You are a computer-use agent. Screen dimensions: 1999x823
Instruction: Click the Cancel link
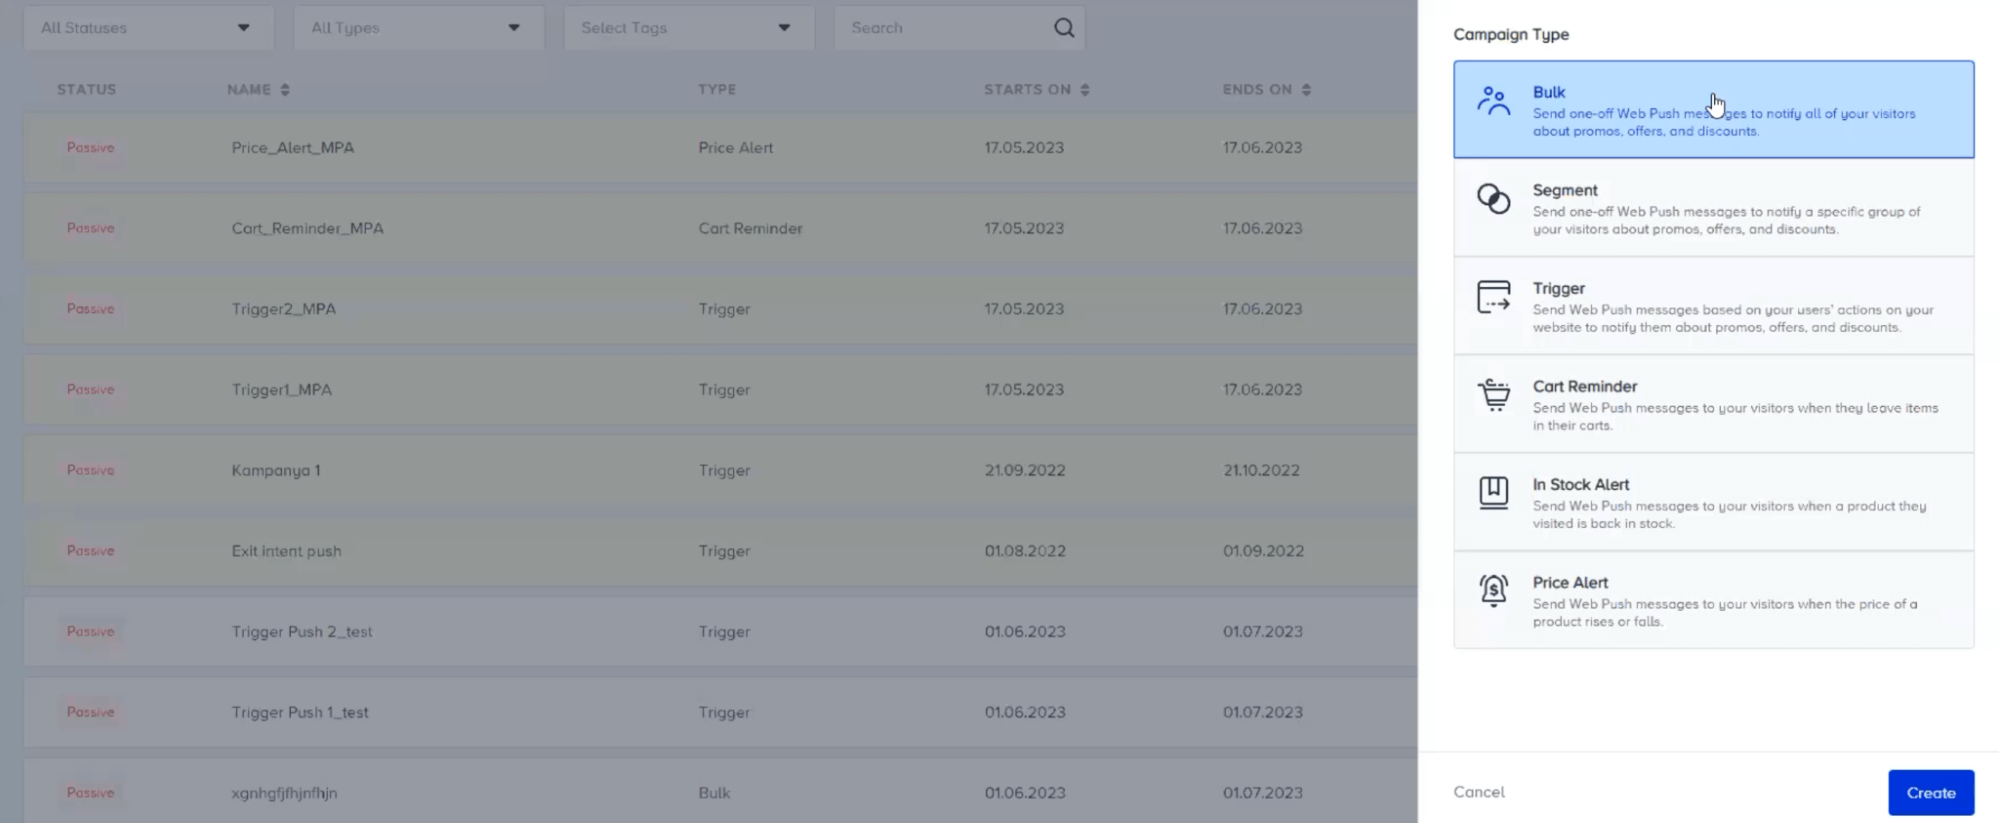[x=1478, y=791]
